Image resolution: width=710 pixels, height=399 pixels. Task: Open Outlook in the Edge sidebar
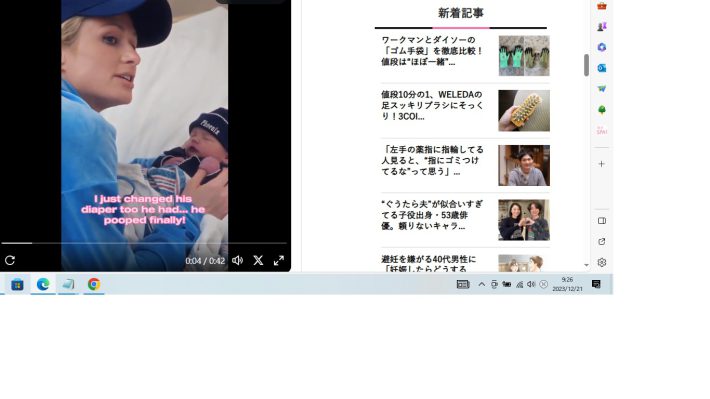[x=601, y=68]
